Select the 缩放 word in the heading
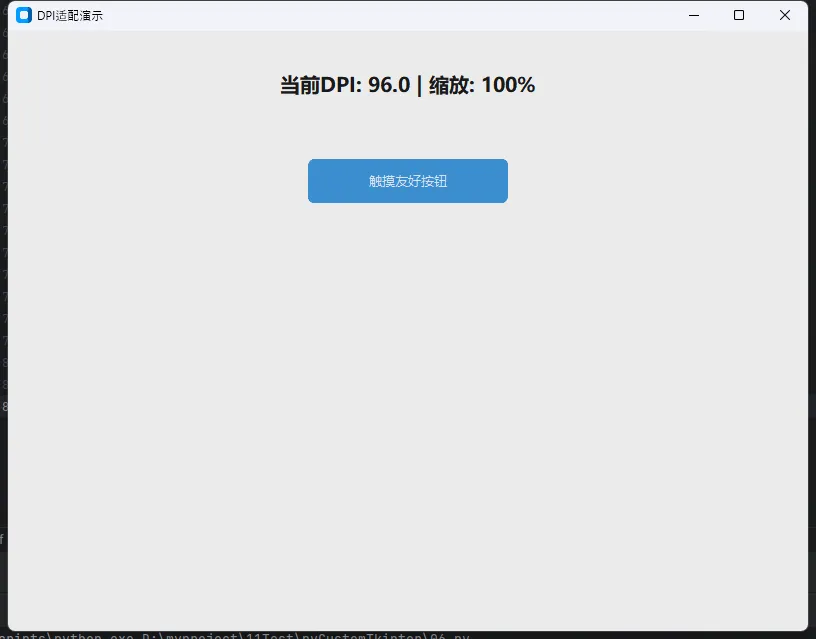The width and height of the screenshot is (816, 639). pyautogui.click(x=450, y=86)
